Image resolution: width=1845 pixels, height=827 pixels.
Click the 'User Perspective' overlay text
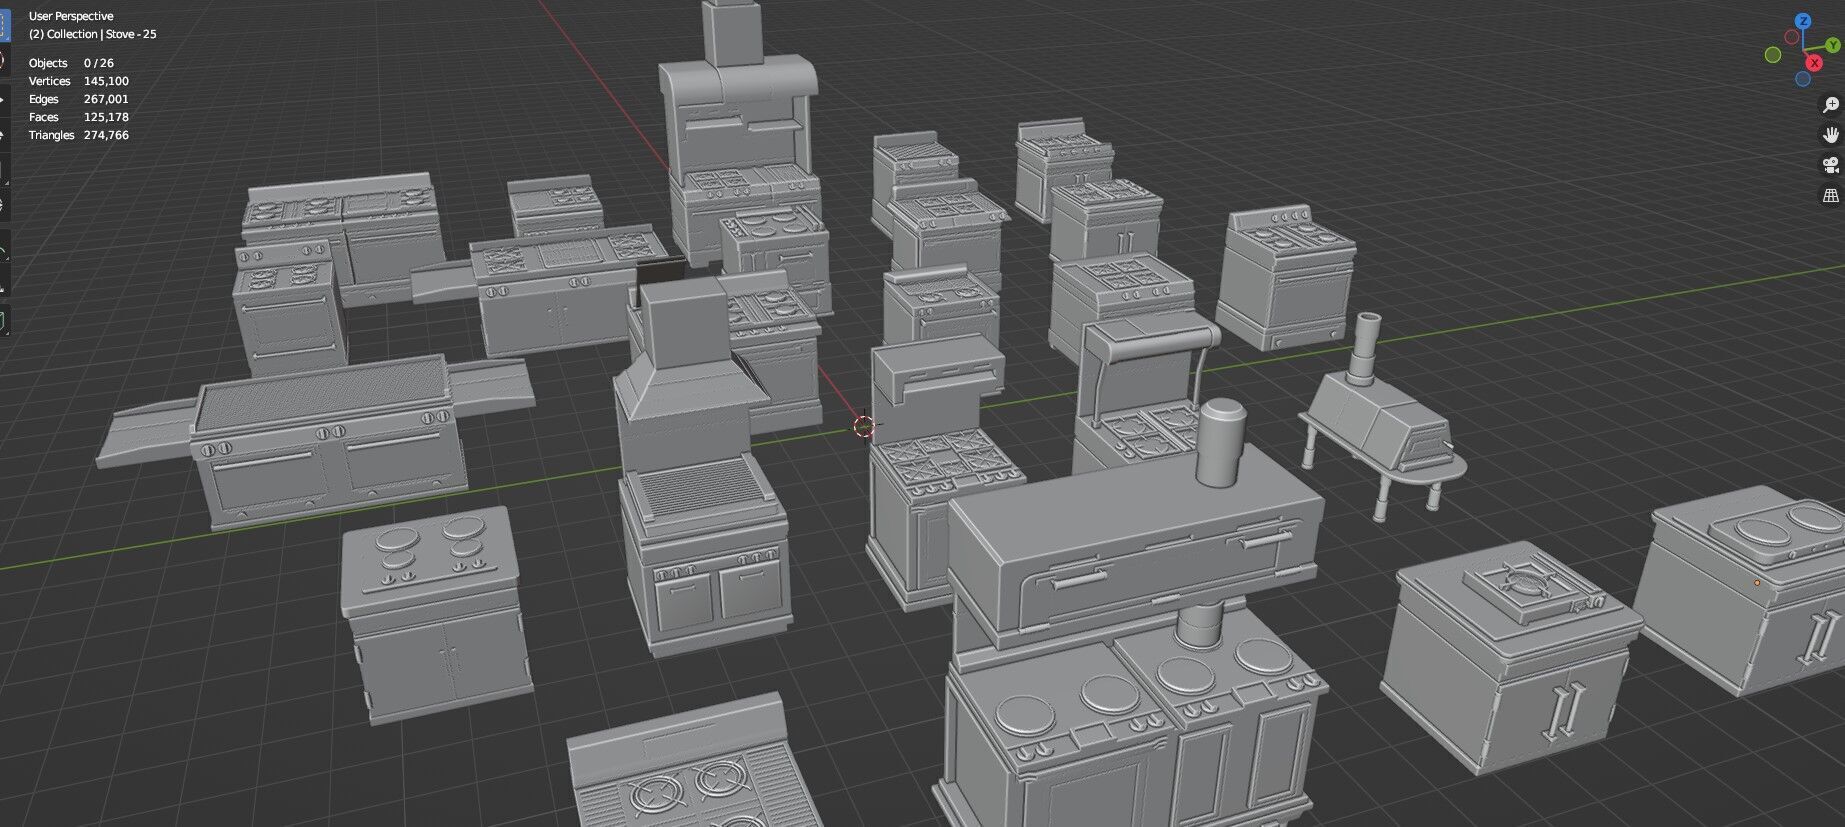[71, 16]
